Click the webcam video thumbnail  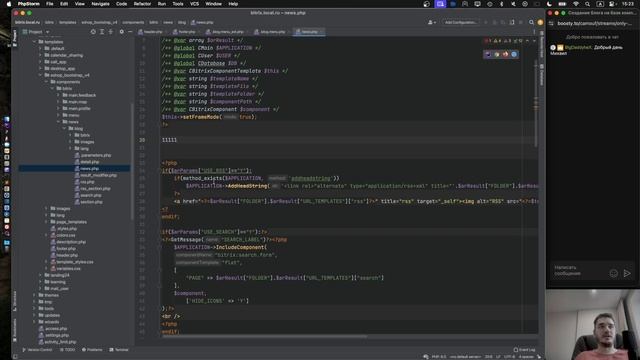(593, 324)
